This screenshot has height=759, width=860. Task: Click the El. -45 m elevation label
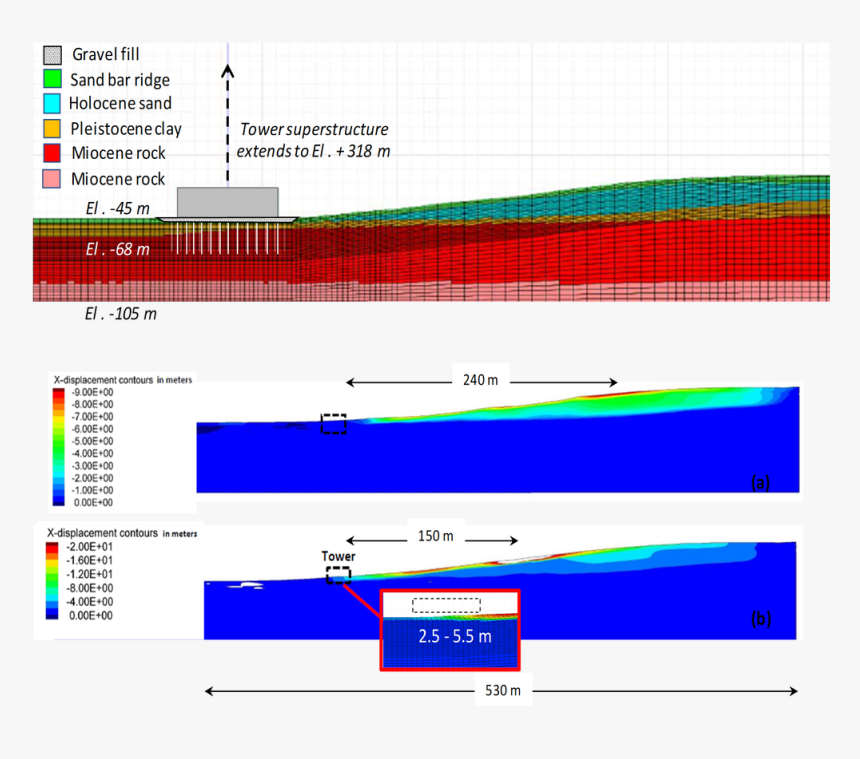tap(117, 208)
